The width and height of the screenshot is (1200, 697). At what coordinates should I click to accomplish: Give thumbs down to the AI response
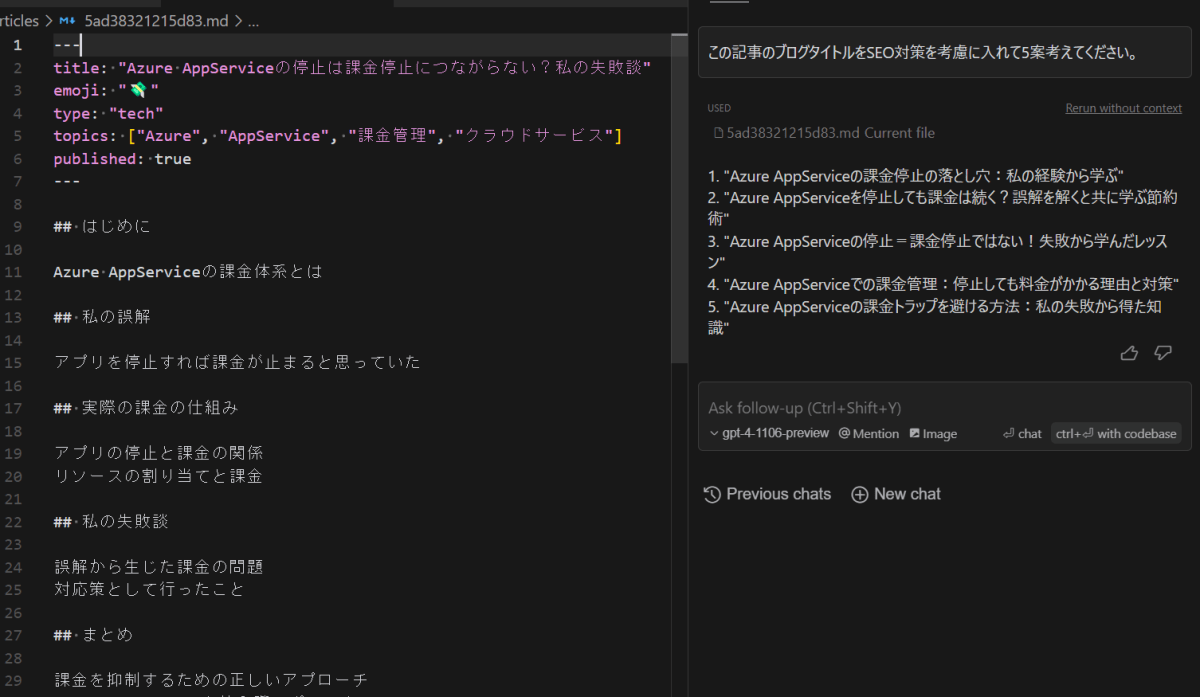[1162, 353]
